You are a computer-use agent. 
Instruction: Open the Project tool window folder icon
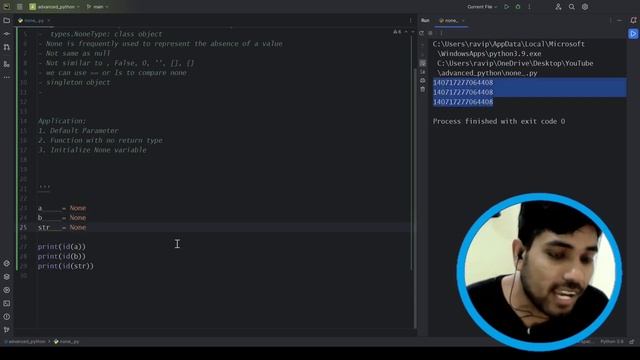point(7,20)
